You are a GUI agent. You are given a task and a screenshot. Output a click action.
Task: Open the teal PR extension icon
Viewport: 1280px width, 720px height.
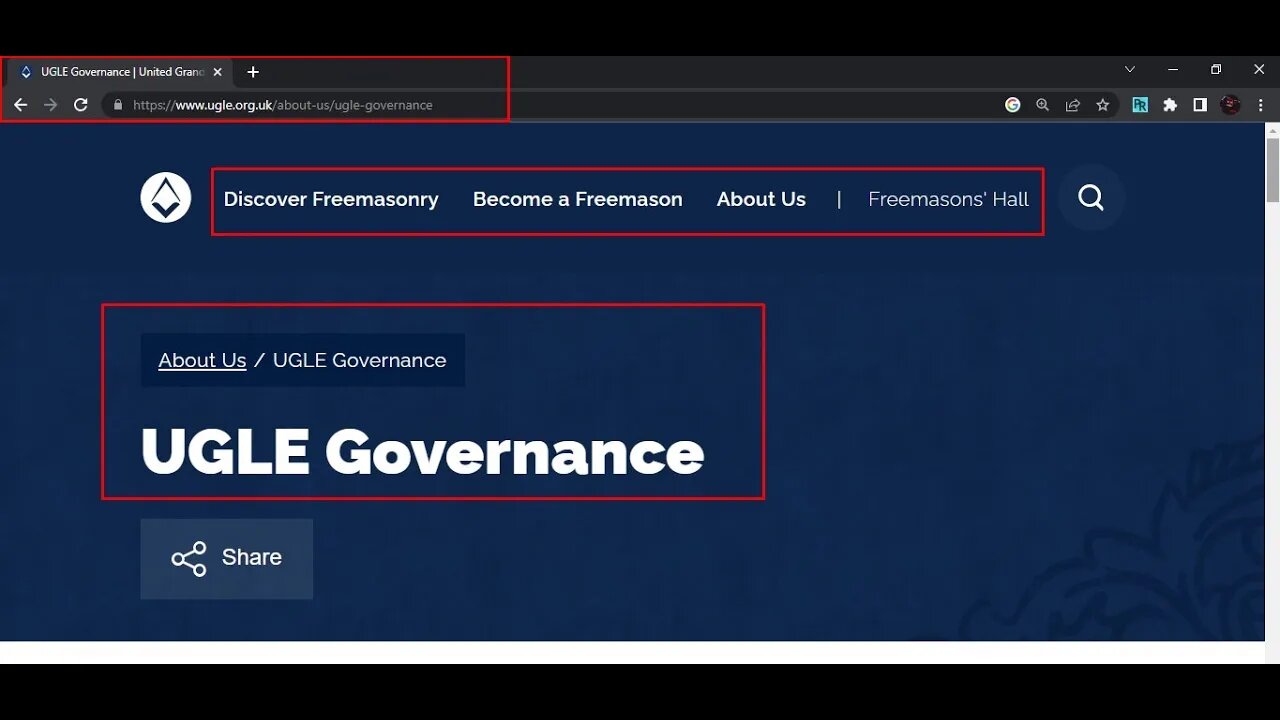tap(1140, 105)
